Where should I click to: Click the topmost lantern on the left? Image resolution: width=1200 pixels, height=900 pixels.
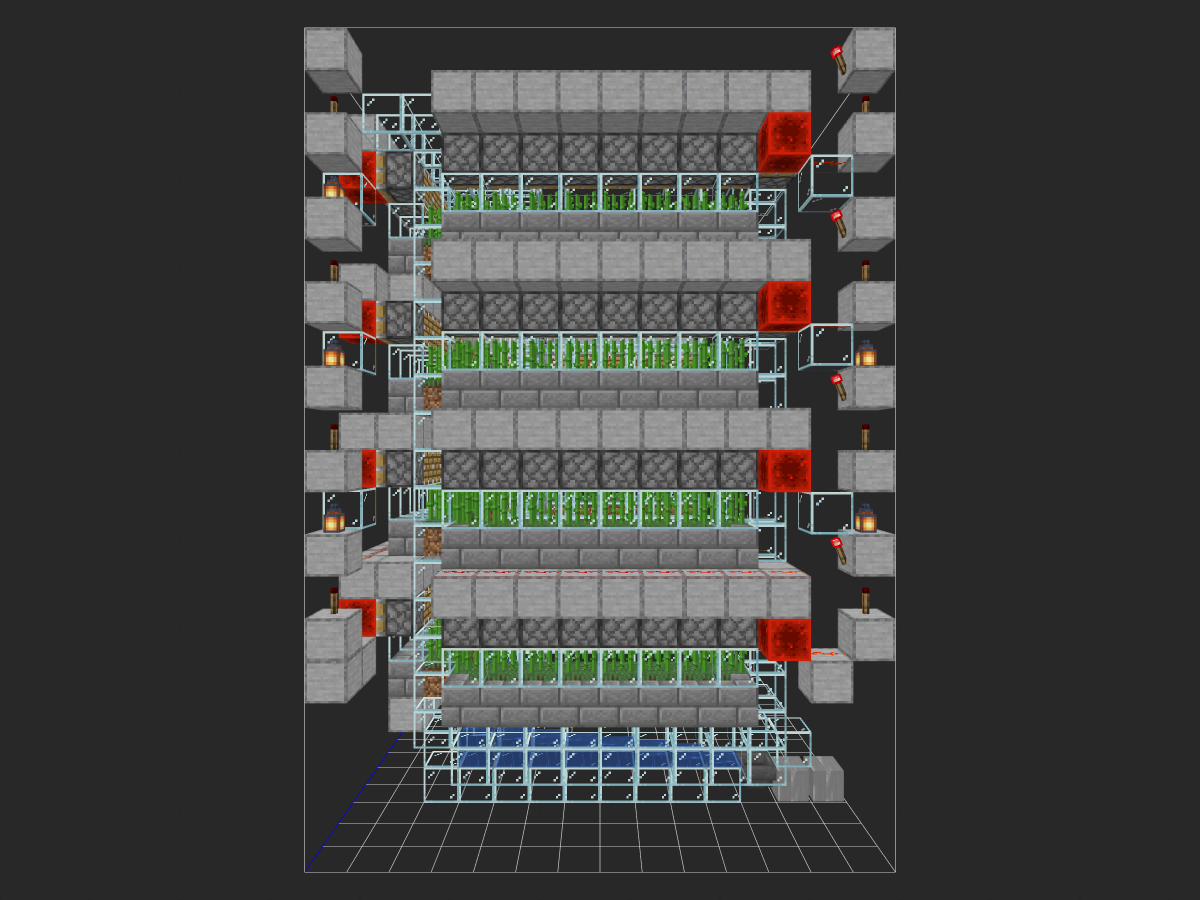point(331,188)
